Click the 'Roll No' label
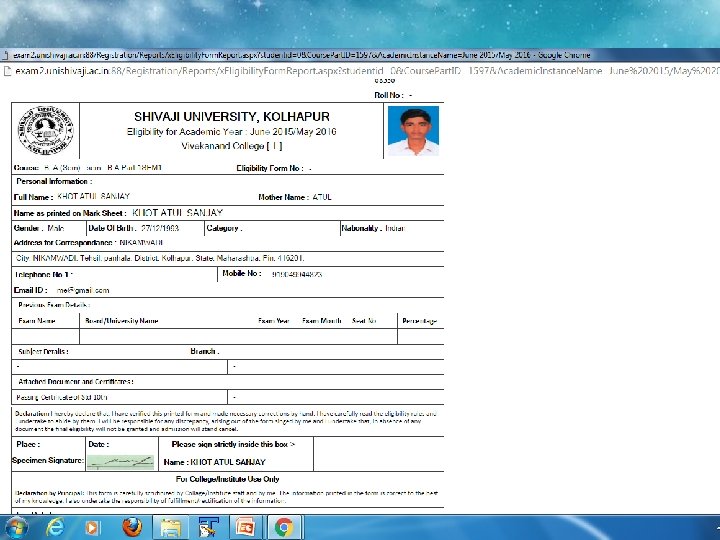 point(389,95)
